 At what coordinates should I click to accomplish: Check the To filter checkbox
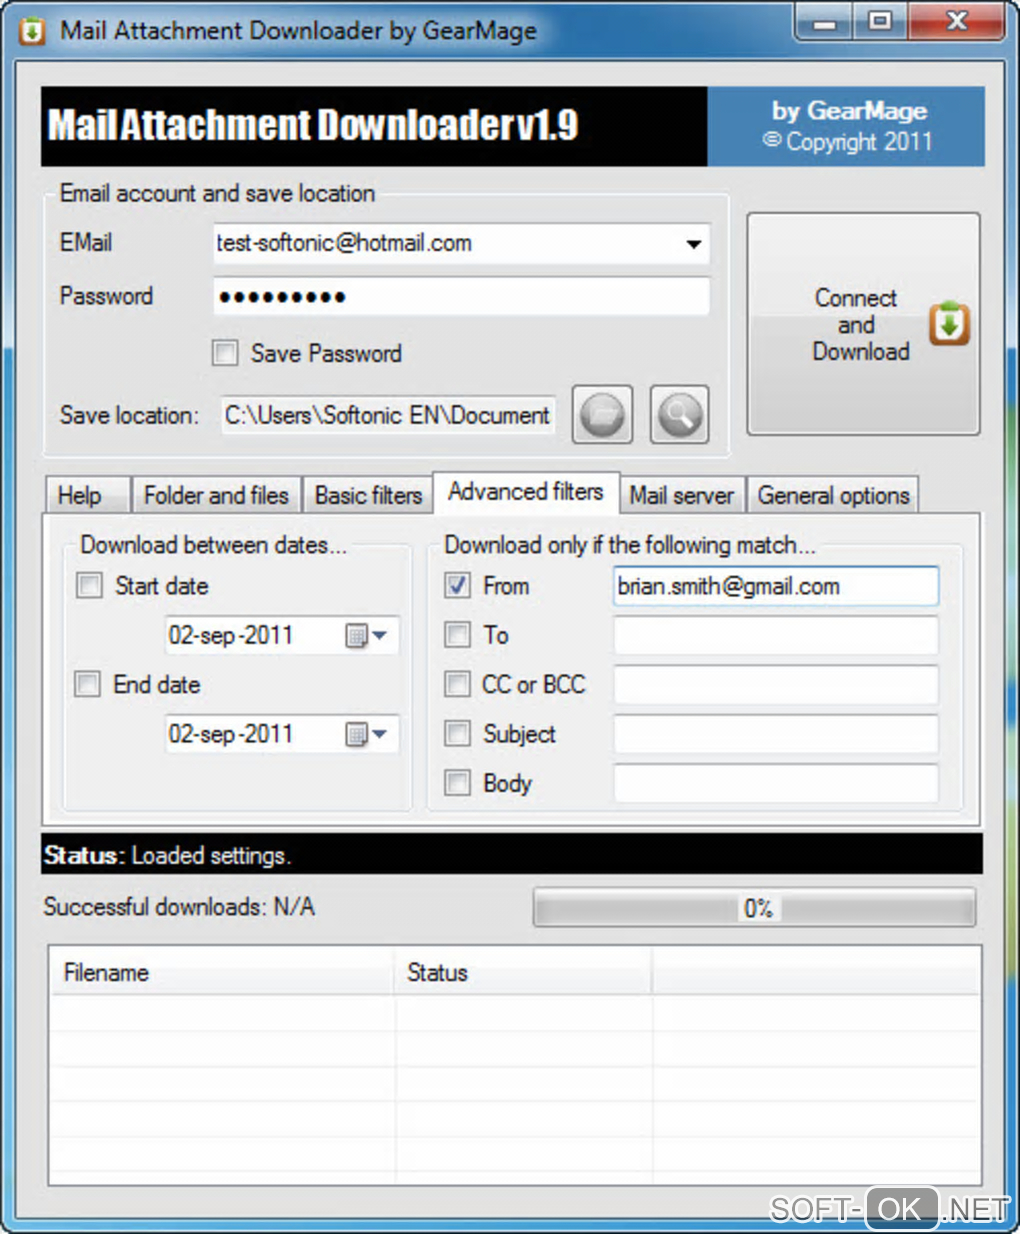pyautogui.click(x=457, y=635)
